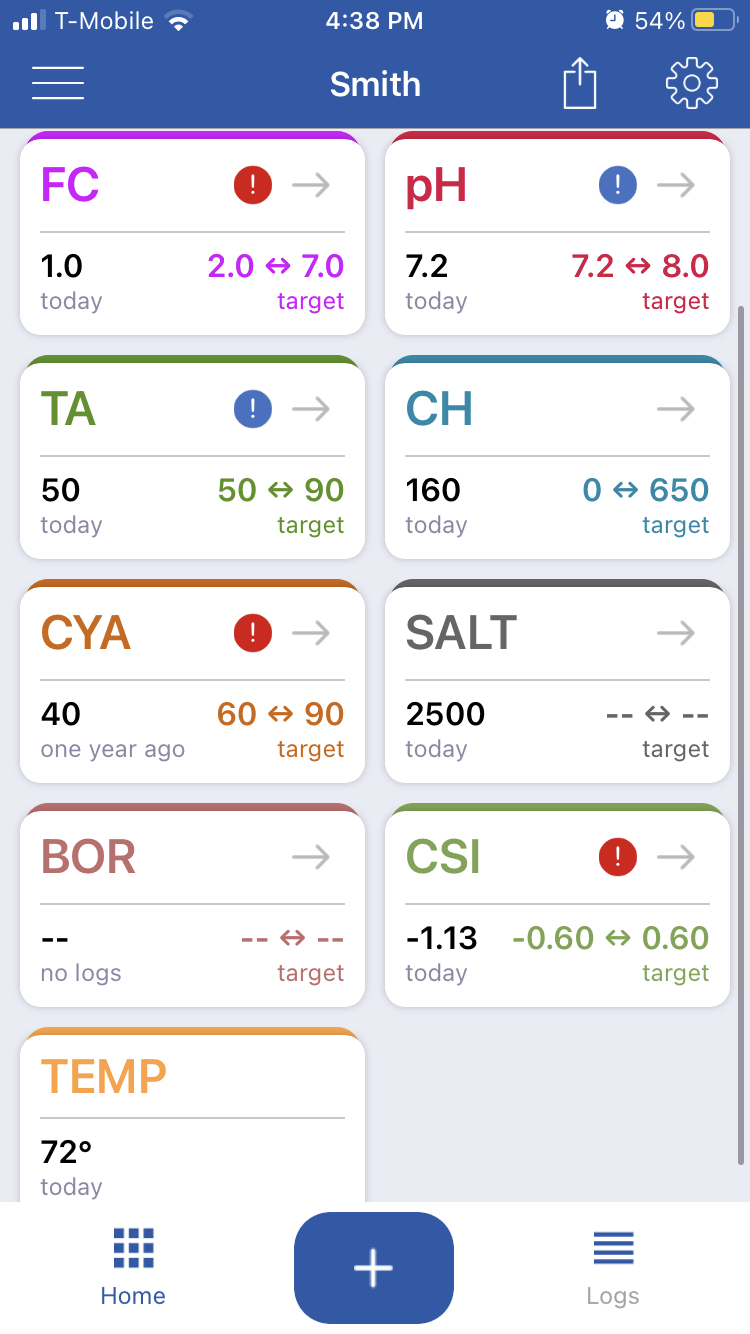
Task: Switch to the Logs tab
Action: (x=613, y=1267)
